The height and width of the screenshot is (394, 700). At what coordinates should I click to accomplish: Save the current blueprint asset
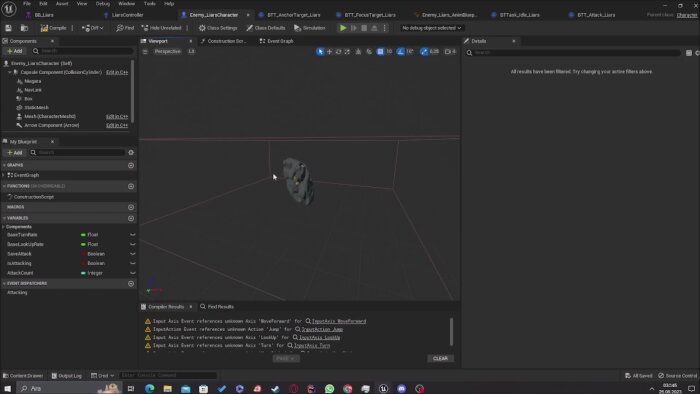[x=8, y=28]
